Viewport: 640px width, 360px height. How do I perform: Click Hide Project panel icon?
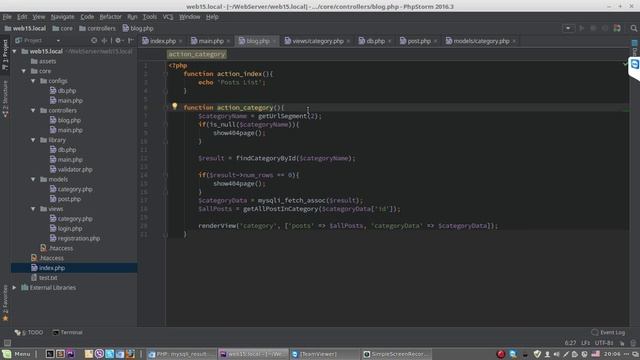tap(131, 40)
